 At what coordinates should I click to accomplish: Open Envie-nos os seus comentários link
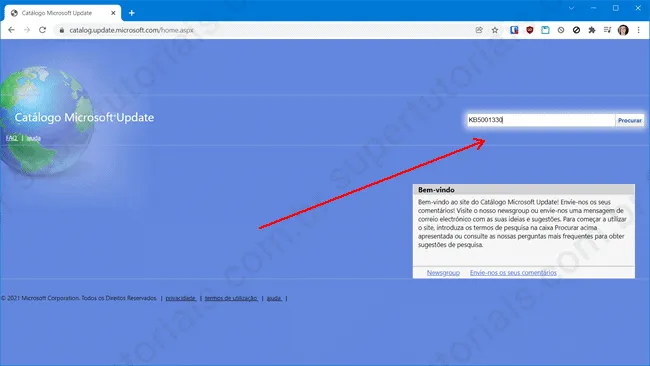pos(513,272)
